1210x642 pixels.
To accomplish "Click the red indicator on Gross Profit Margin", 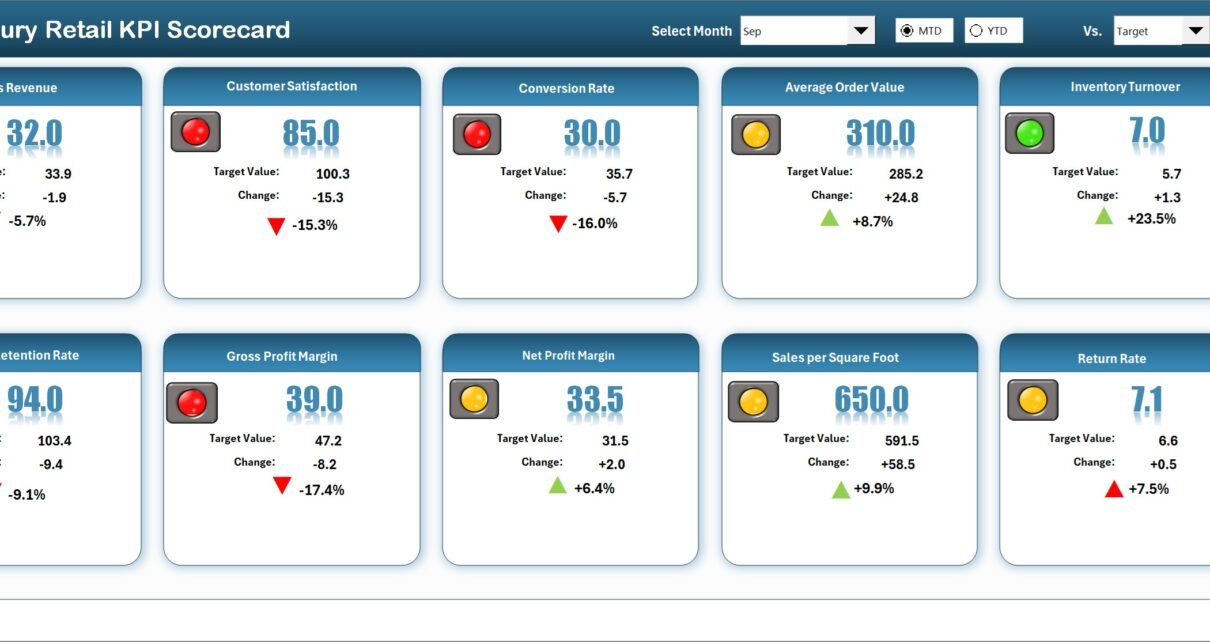I will tap(191, 402).
